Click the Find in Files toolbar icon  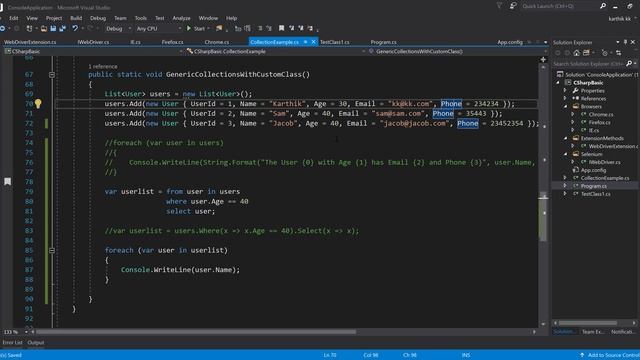[219, 28]
